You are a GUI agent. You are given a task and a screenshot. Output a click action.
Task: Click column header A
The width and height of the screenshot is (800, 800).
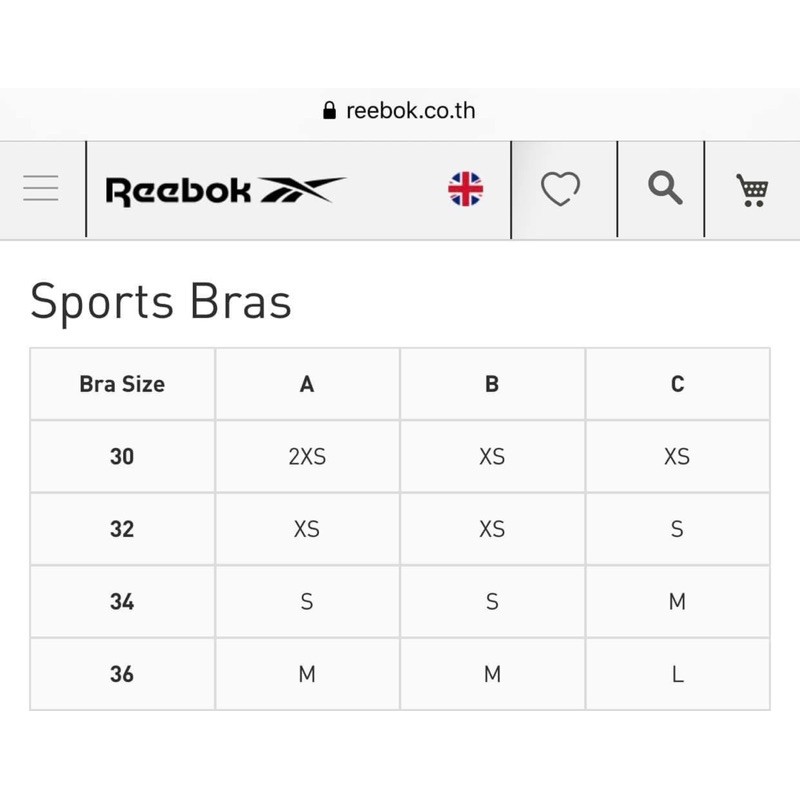tap(307, 384)
